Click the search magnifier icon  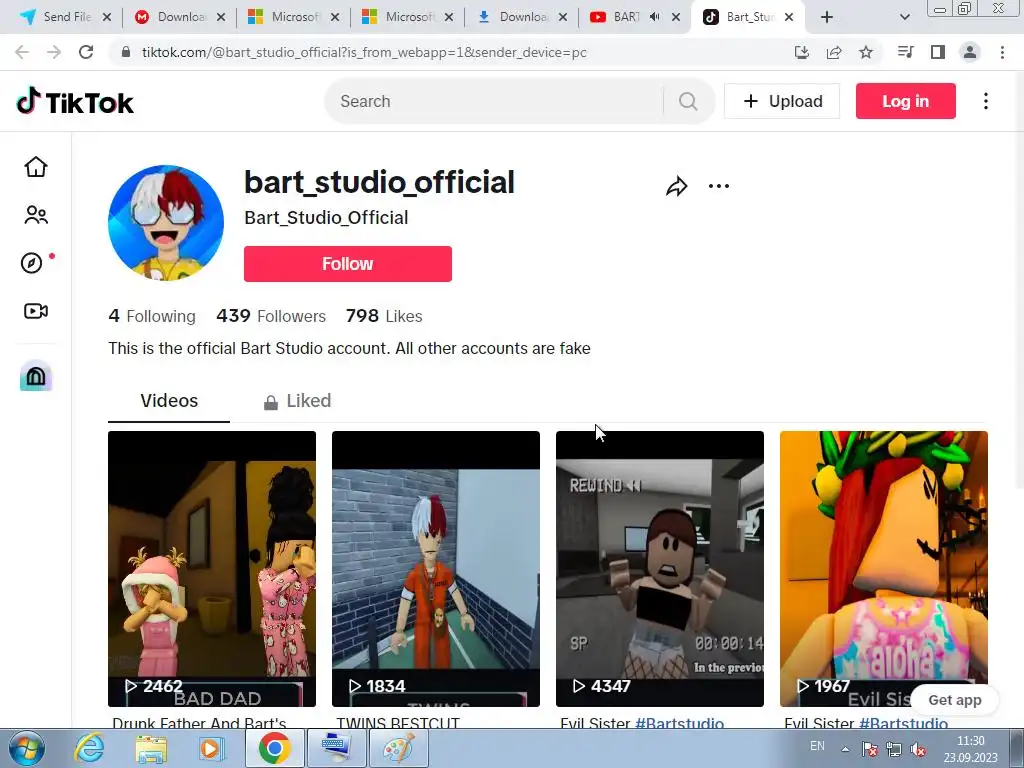click(688, 101)
